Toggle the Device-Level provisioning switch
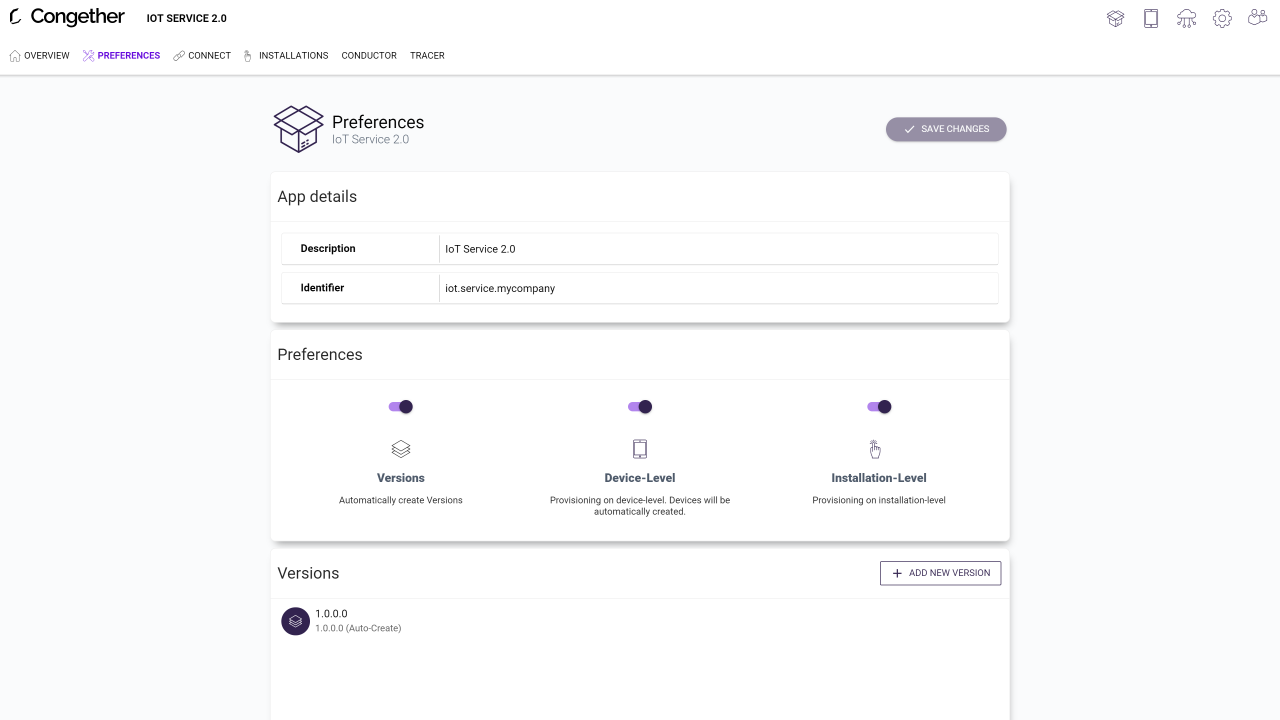Screen dimensions: 1280x720 coord(640,407)
